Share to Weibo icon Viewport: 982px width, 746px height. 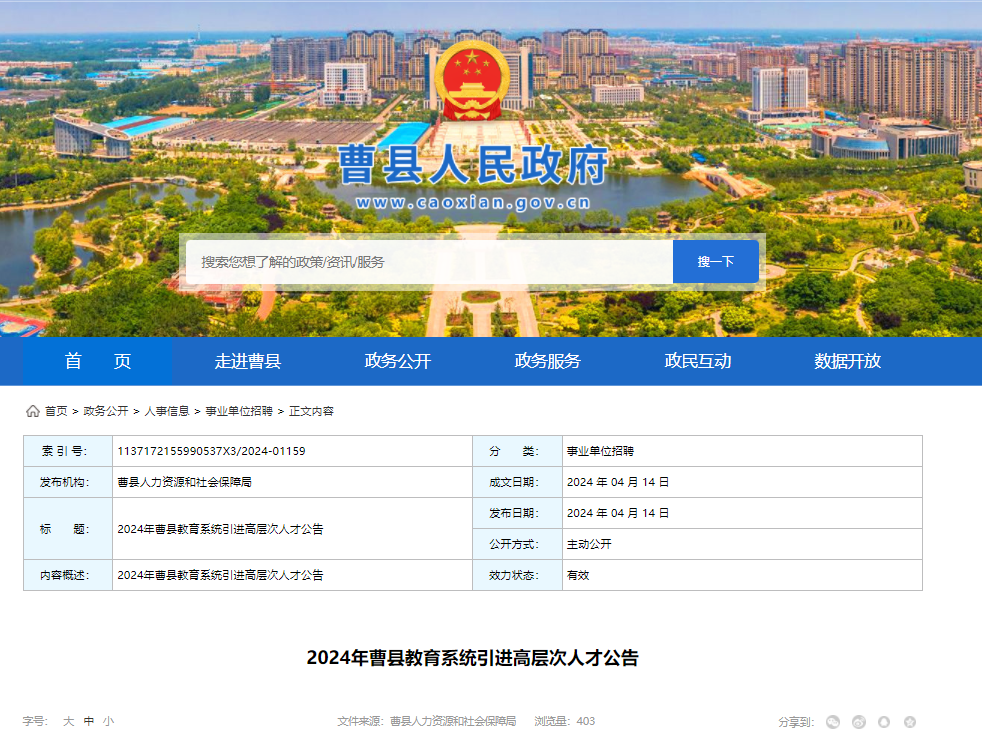coord(859,722)
